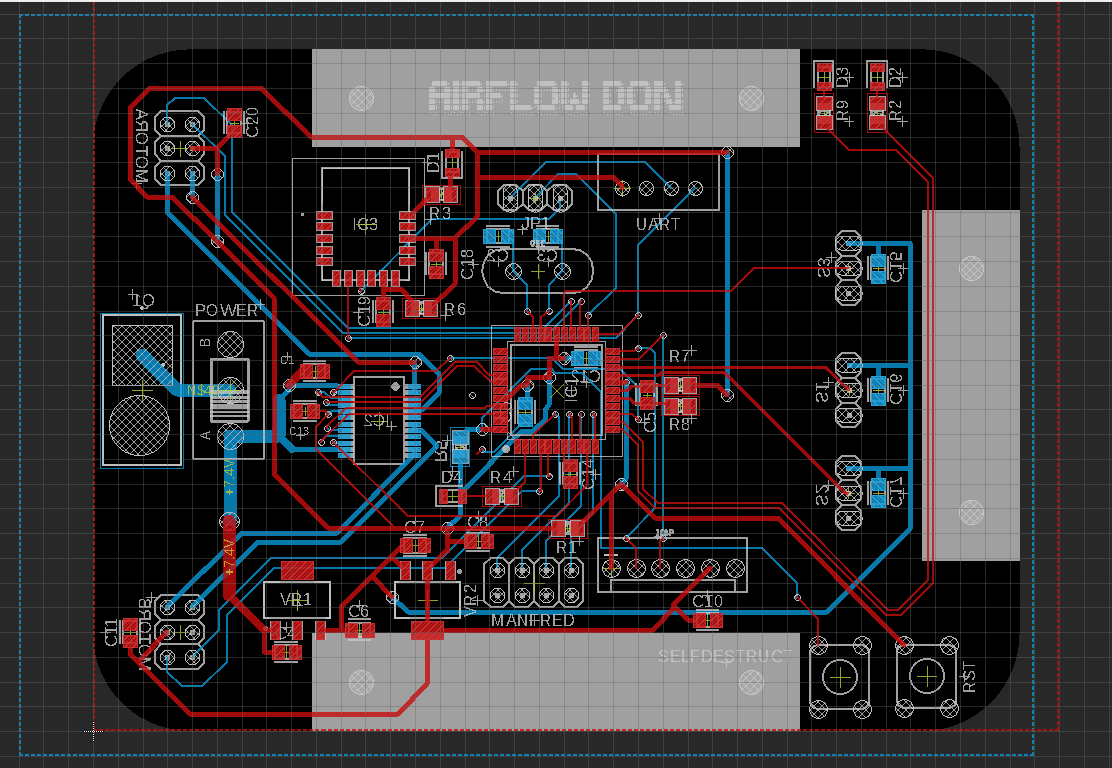Click the R3 resistor pads

click(x=441, y=194)
